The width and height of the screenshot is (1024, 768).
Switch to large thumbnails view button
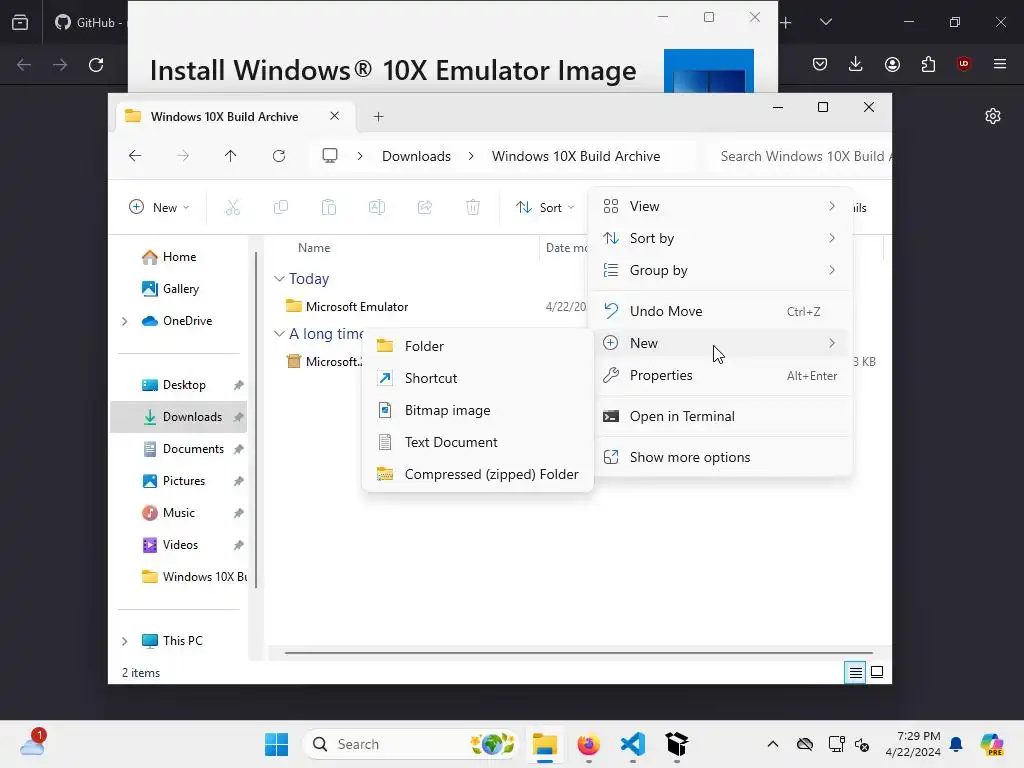coord(877,672)
